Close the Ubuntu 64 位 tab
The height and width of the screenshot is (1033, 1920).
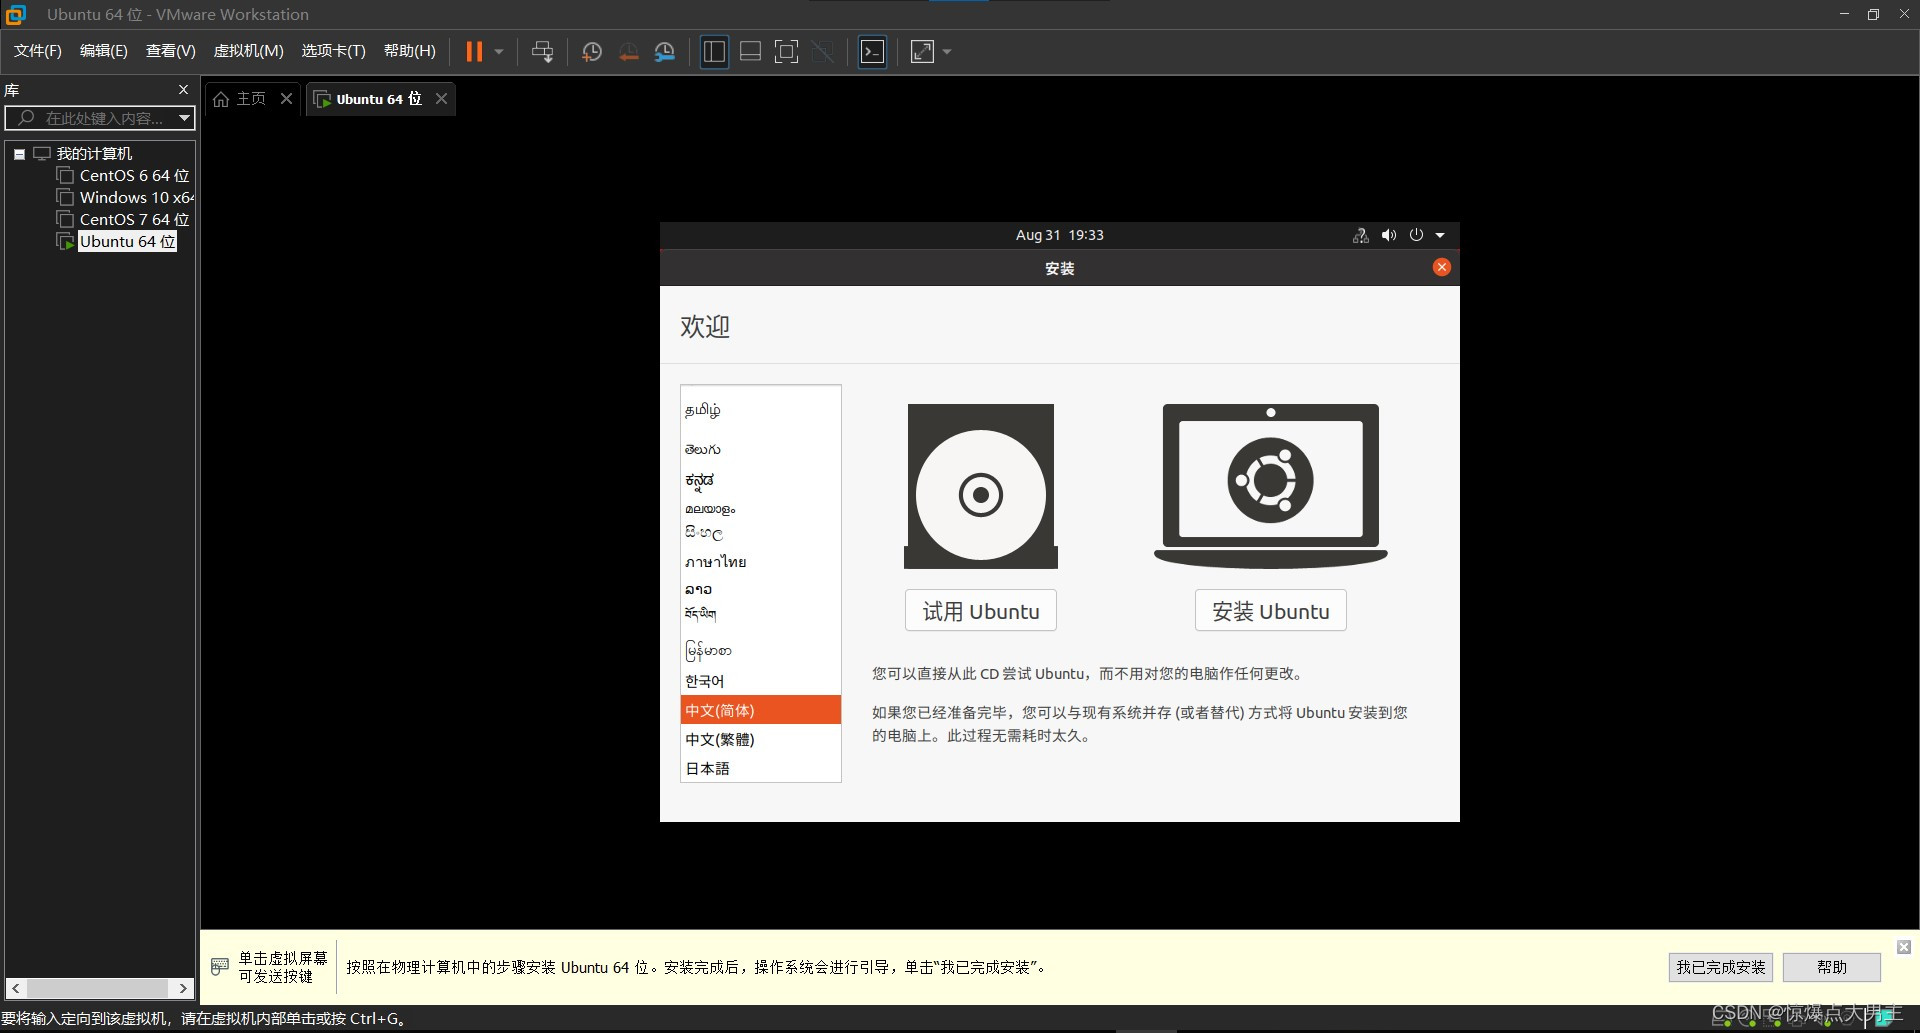point(441,98)
